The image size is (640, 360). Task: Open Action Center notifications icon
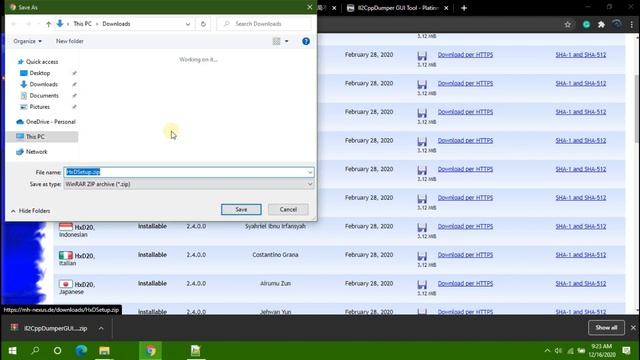626,351
